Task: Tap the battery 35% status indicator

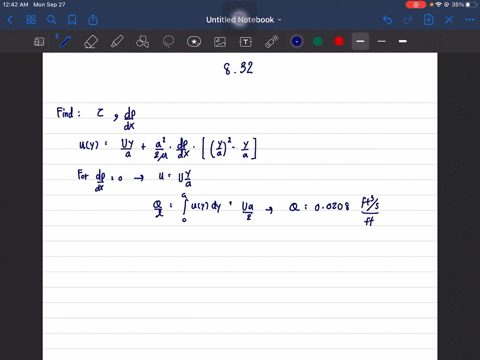Action: coord(465,5)
